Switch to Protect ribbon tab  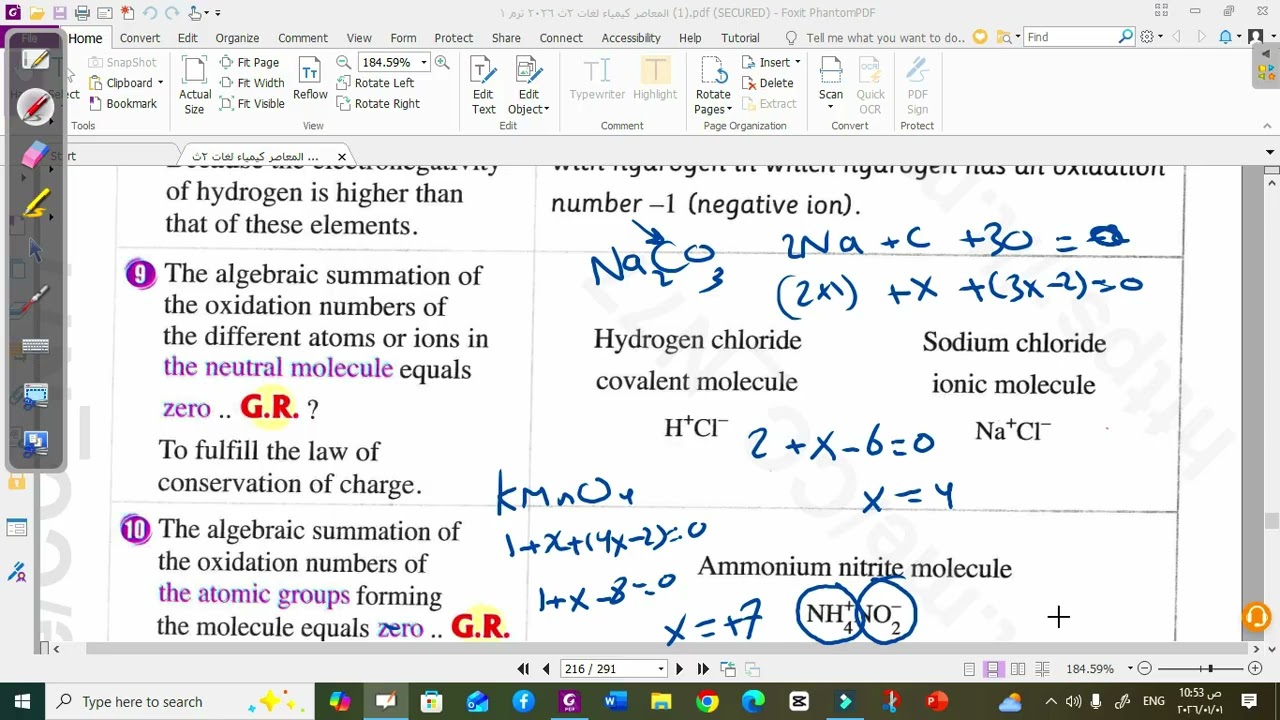click(454, 38)
